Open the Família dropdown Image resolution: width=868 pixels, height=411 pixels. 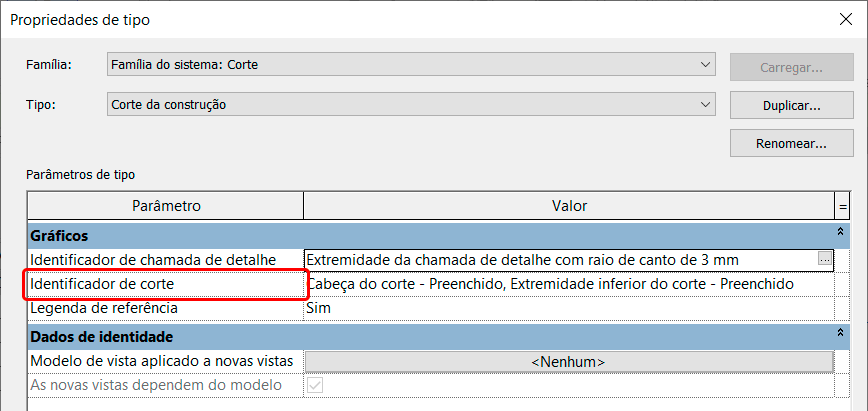[411, 65]
